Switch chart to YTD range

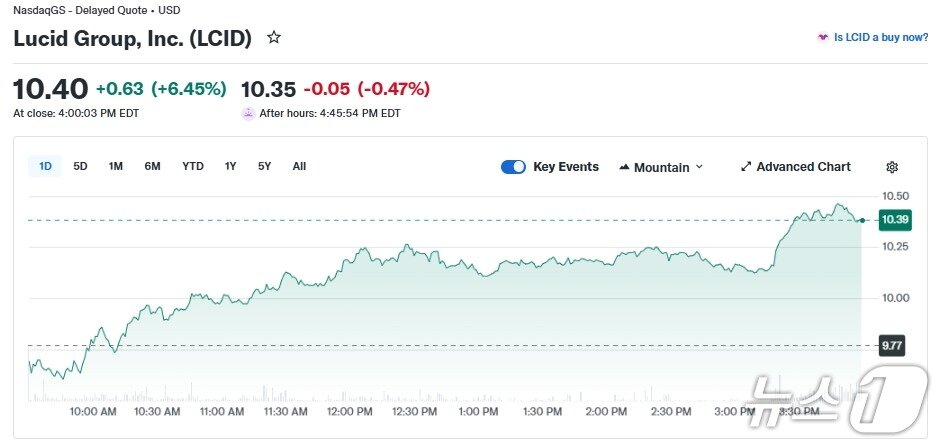pyautogui.click(x=193, y=167)
